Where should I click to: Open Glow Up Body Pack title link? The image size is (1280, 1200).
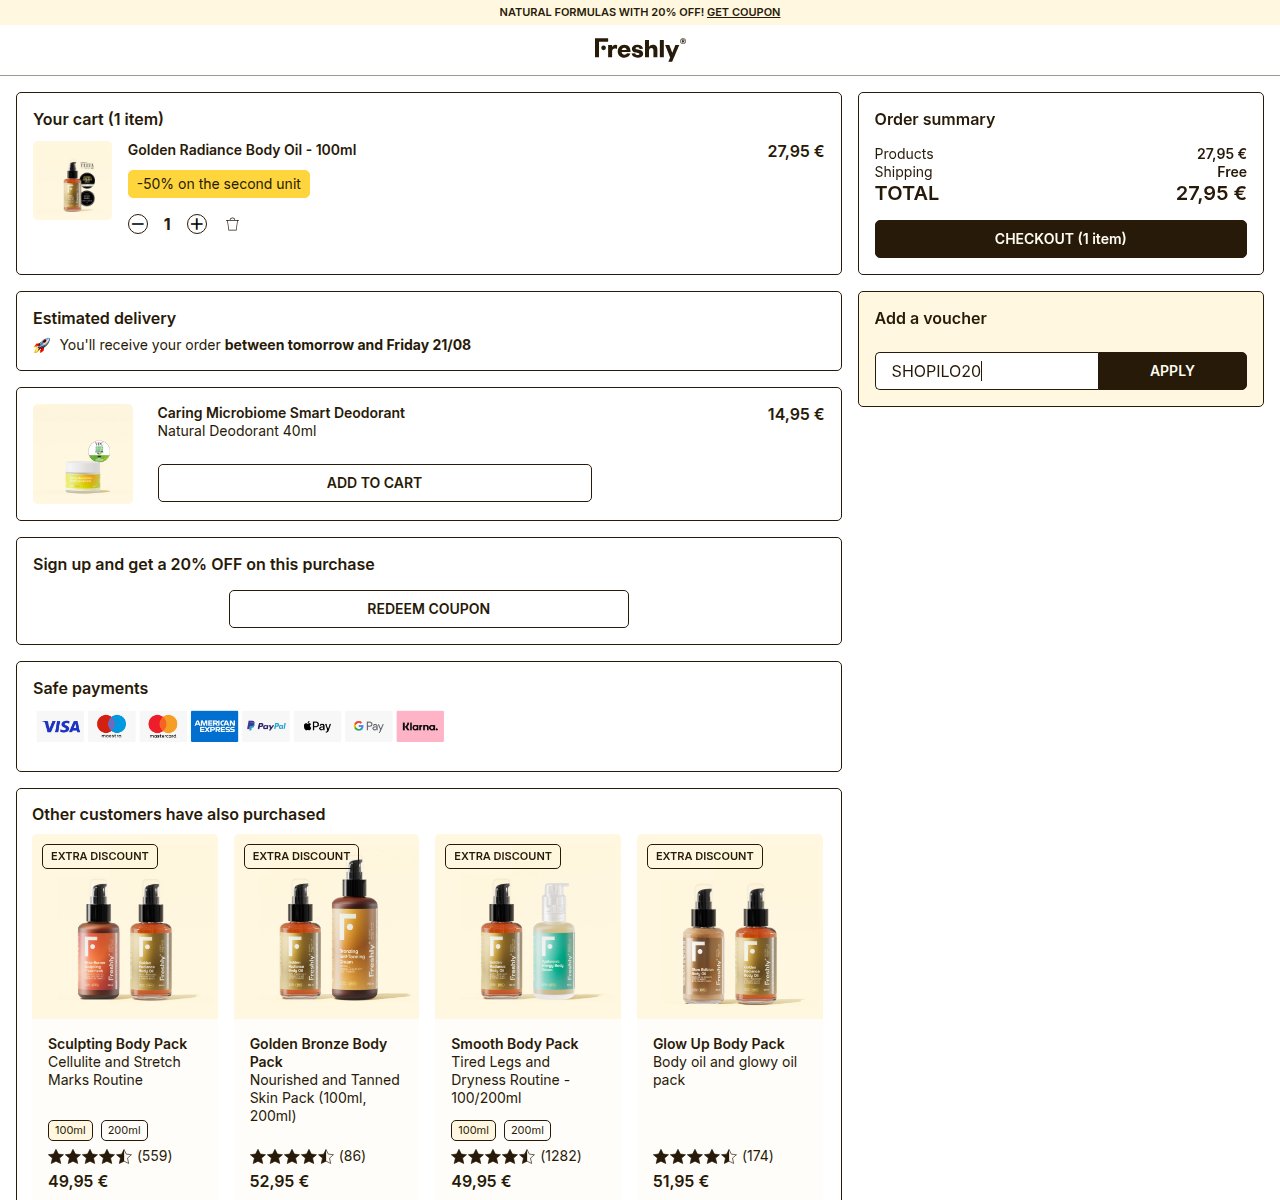(719, 1044)
